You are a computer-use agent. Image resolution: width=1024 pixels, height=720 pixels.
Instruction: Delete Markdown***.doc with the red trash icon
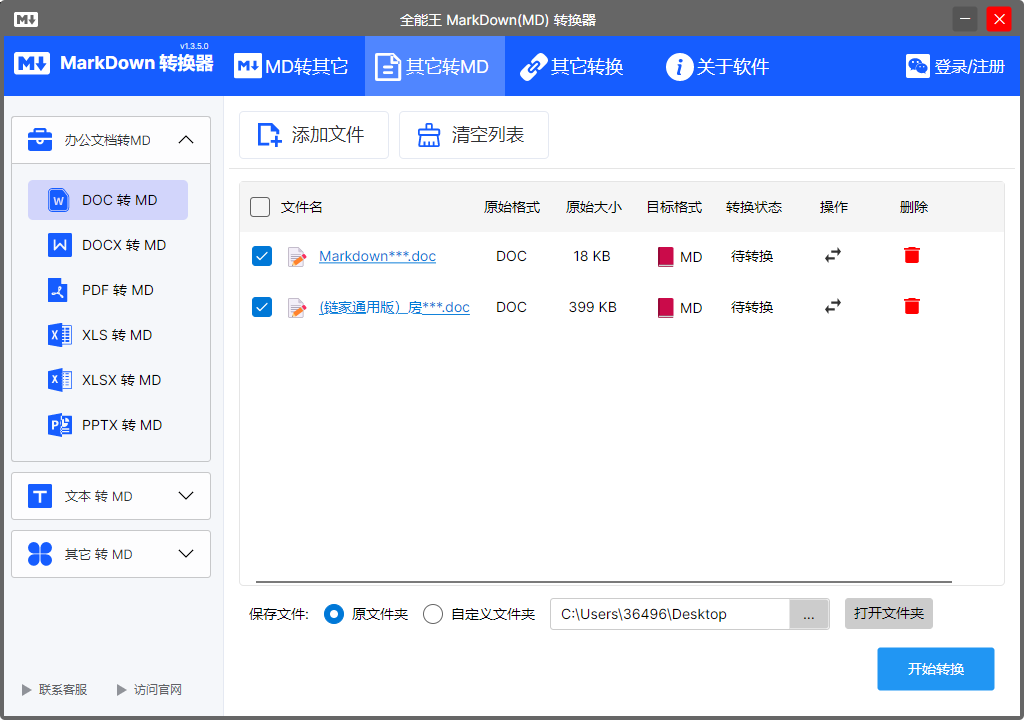pyautogui.click(x=912, y=255)
